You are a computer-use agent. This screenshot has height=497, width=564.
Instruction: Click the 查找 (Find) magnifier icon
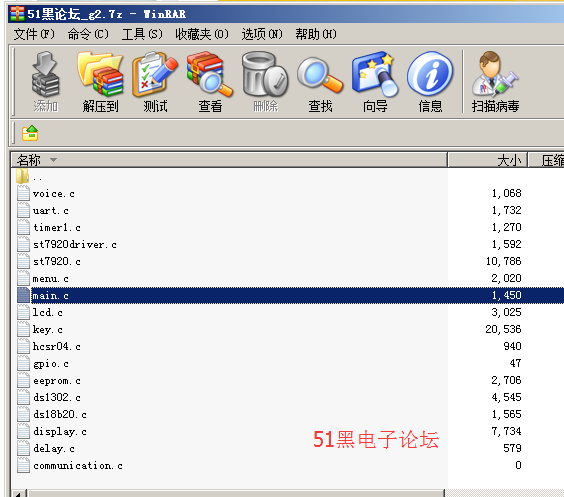coord(320,82)
